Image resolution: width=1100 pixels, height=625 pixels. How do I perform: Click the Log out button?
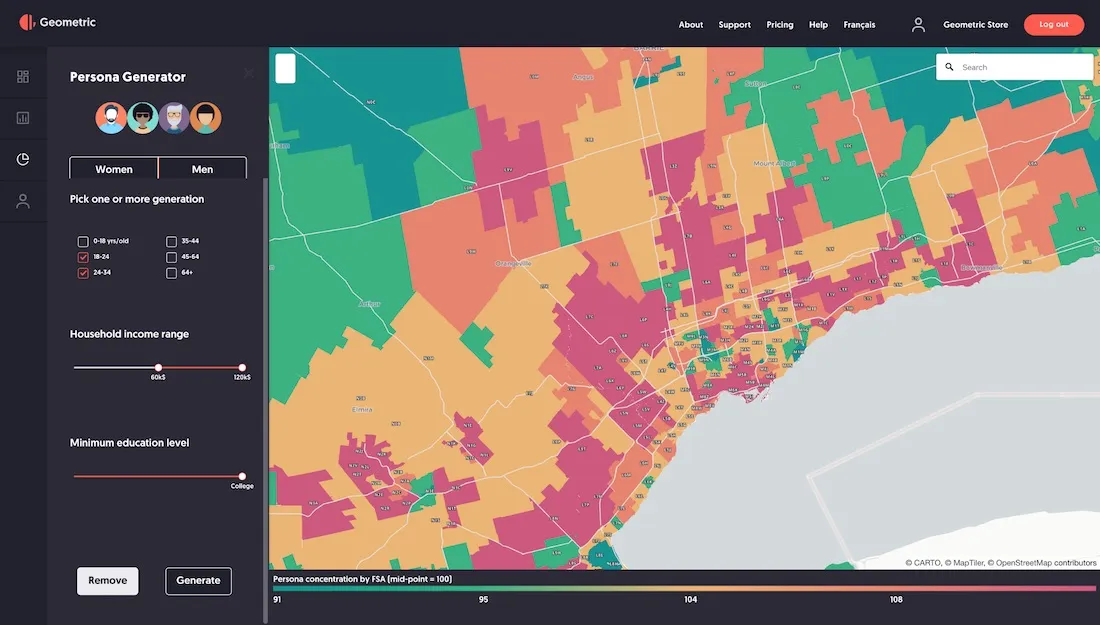(x=1053, y=25)
